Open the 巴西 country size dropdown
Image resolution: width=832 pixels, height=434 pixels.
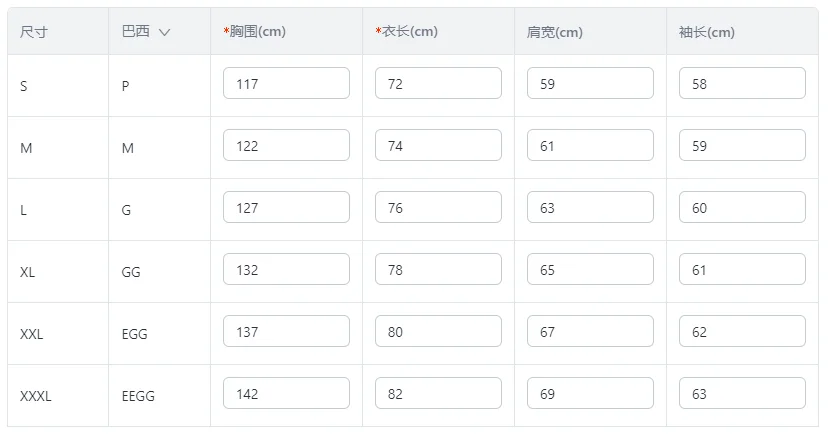[146, 32]
